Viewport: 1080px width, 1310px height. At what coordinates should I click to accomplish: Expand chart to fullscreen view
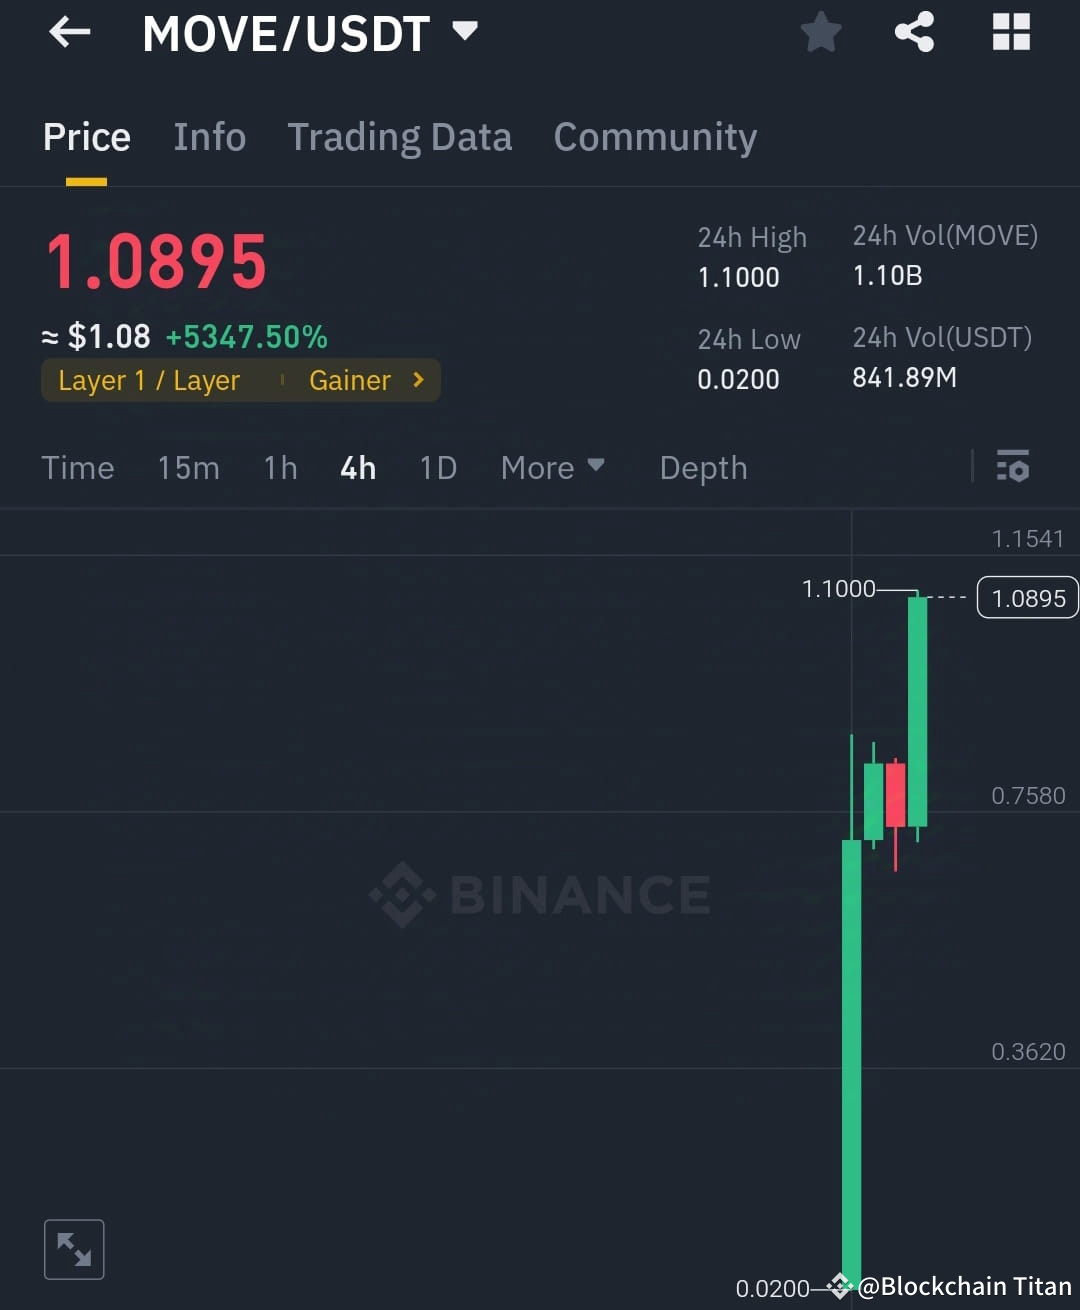74,1248
